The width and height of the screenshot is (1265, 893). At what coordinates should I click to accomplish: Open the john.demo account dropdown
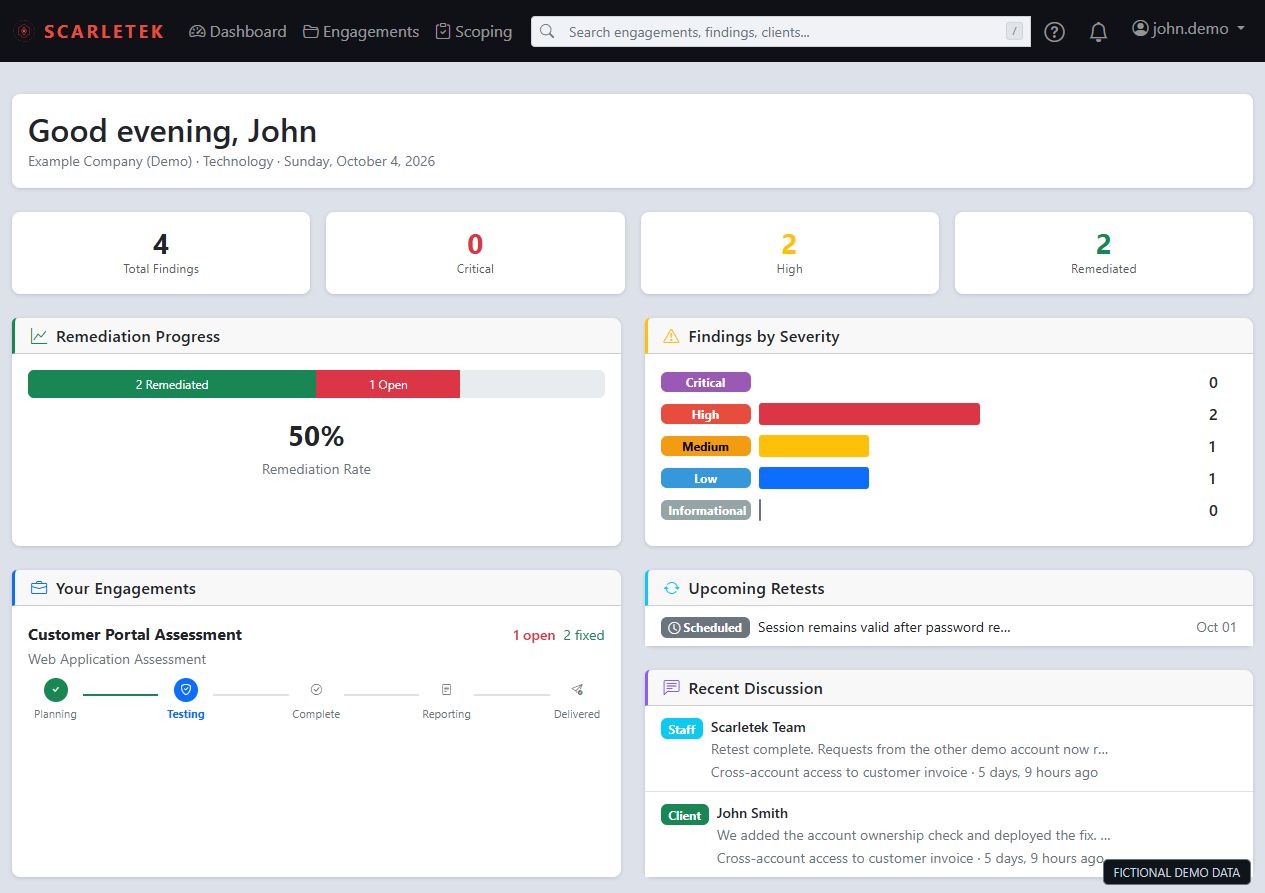point(1188,29)
